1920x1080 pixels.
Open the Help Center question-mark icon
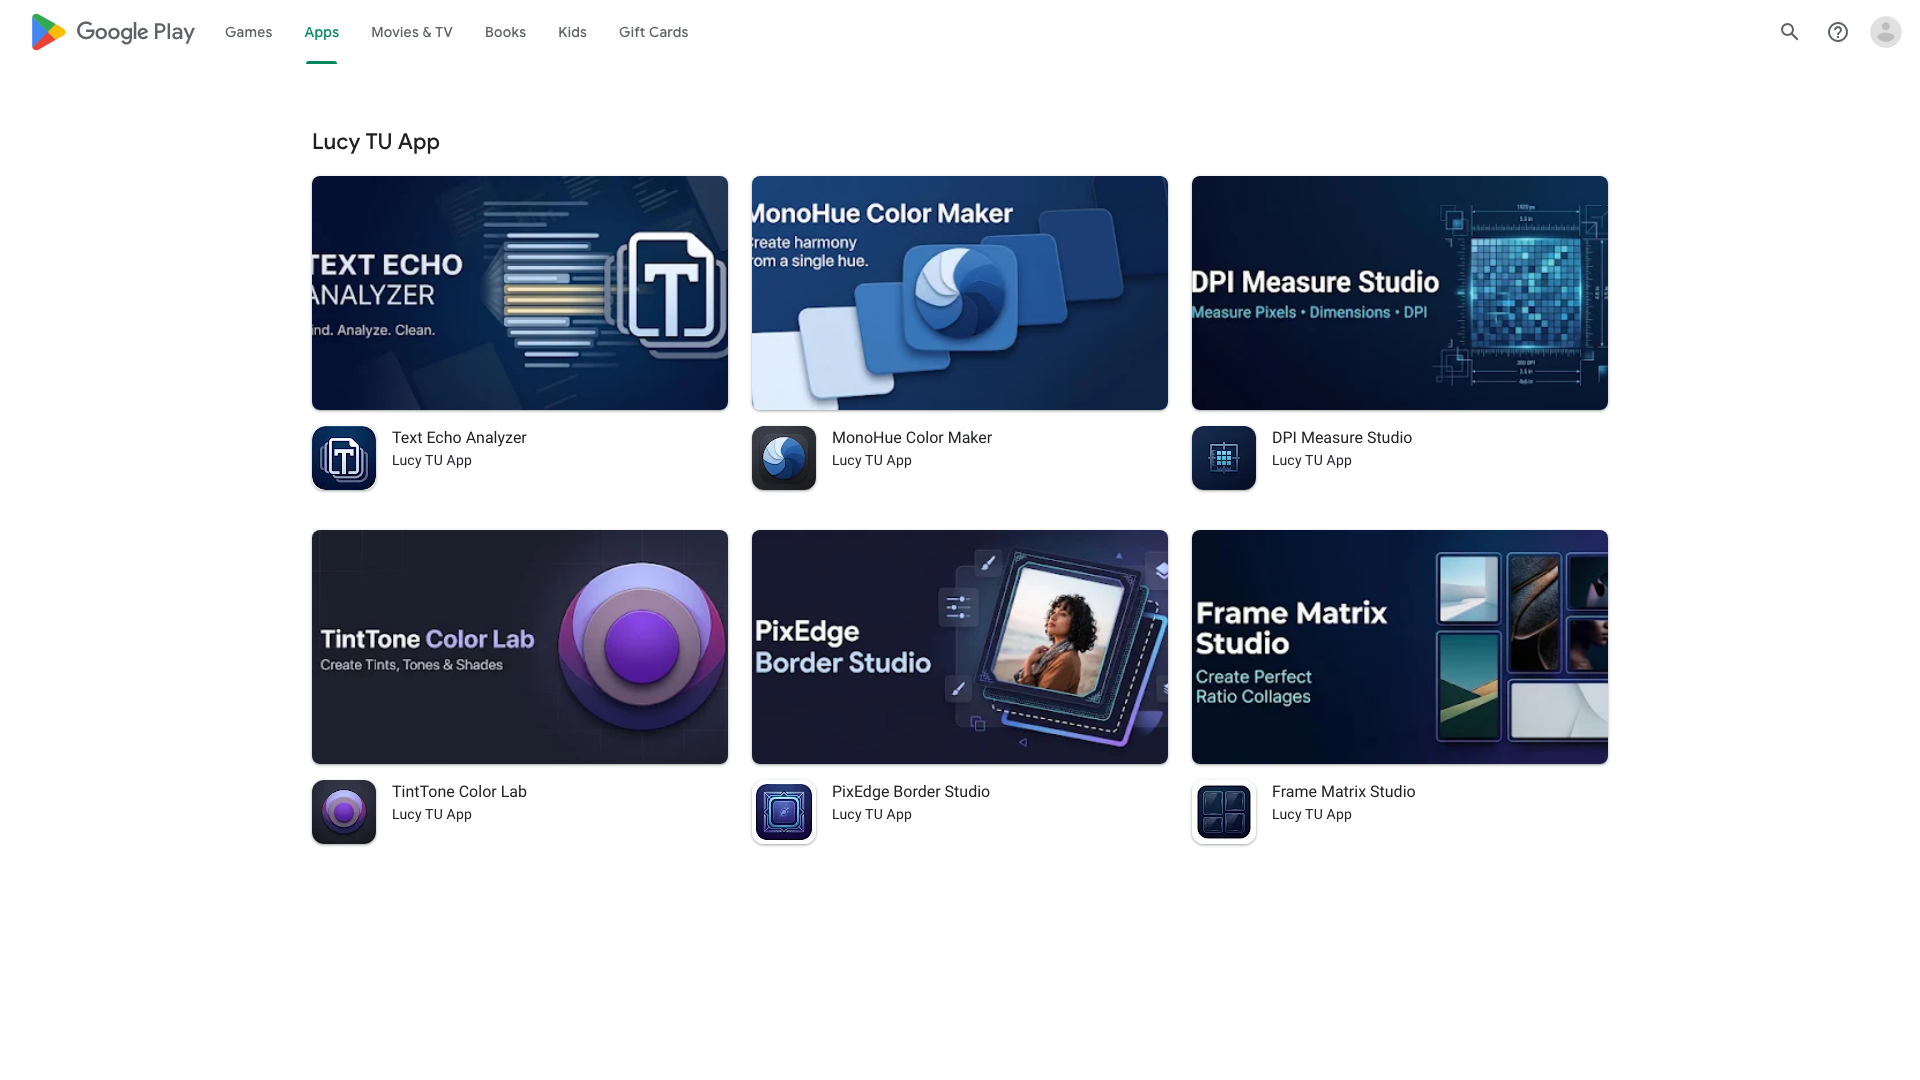click(1838, 32)
